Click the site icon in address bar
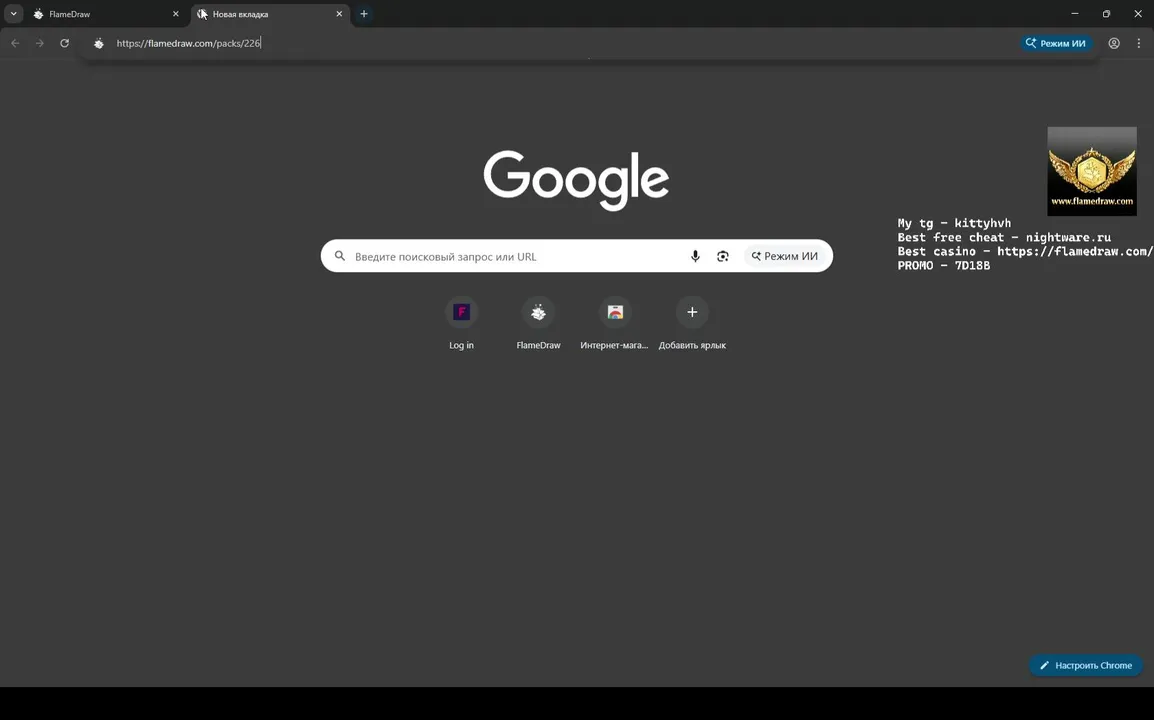1154x720 pixels. point(99,43)
